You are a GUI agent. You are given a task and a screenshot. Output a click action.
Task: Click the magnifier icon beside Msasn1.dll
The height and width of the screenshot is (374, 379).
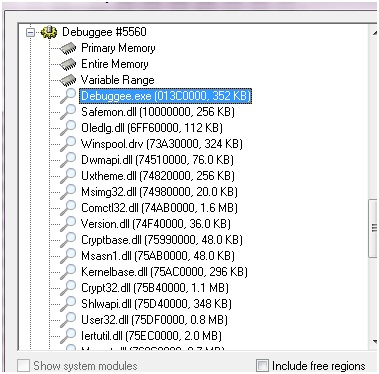point(68,256)
